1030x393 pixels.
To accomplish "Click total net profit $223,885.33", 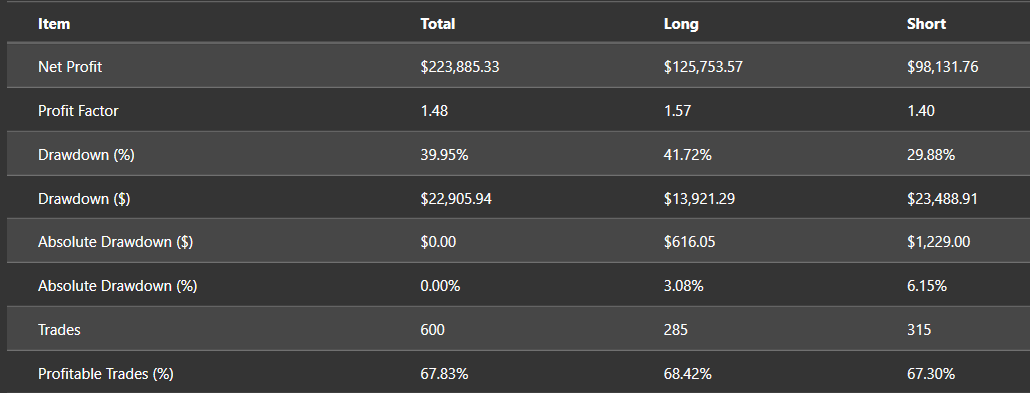I will pos(460,67).
